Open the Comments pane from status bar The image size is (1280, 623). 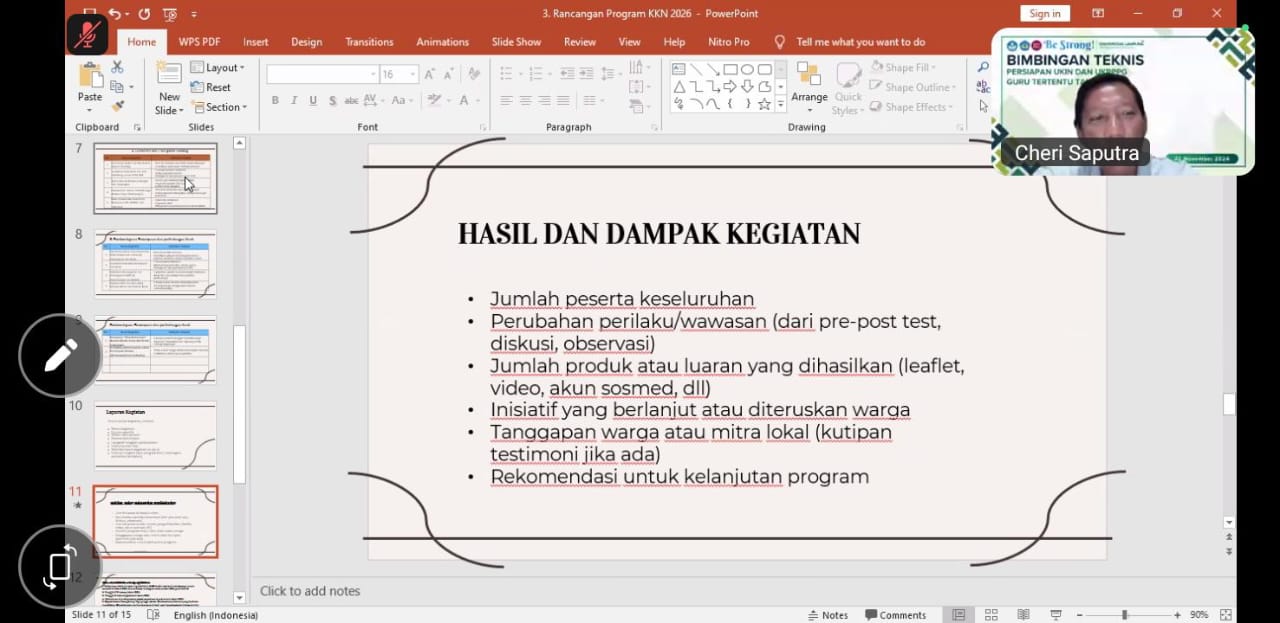click(x=895, y=615)
